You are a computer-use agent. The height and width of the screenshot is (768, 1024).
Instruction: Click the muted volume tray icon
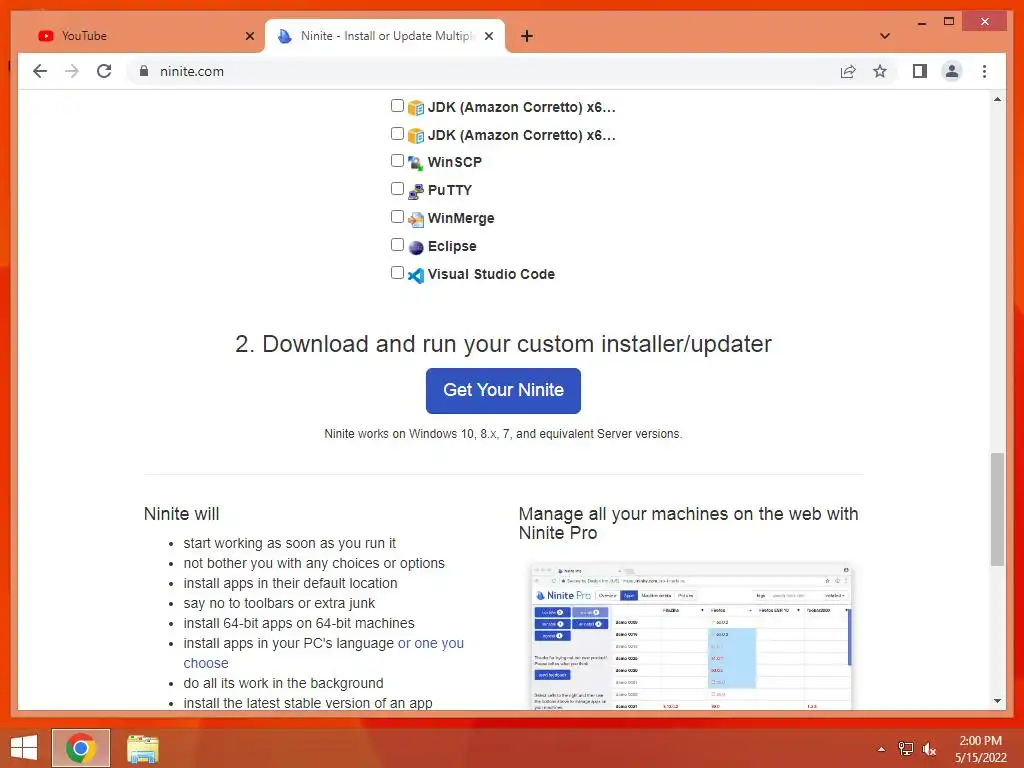point(929,749)
